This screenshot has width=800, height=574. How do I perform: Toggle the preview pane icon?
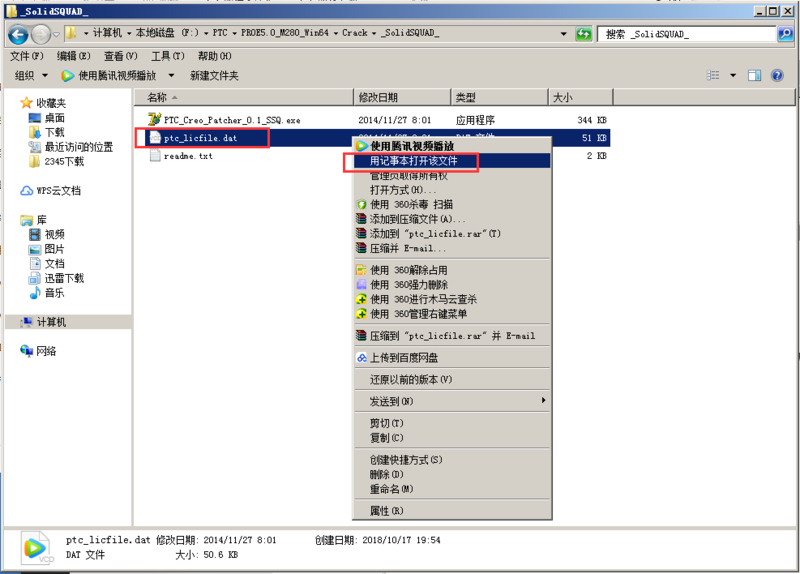pos(754,76)
